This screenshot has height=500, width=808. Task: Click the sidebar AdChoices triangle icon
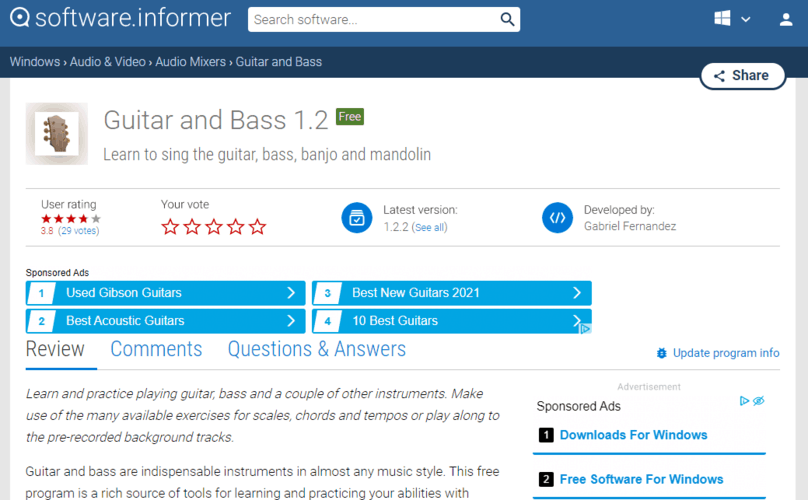(744, 401)
